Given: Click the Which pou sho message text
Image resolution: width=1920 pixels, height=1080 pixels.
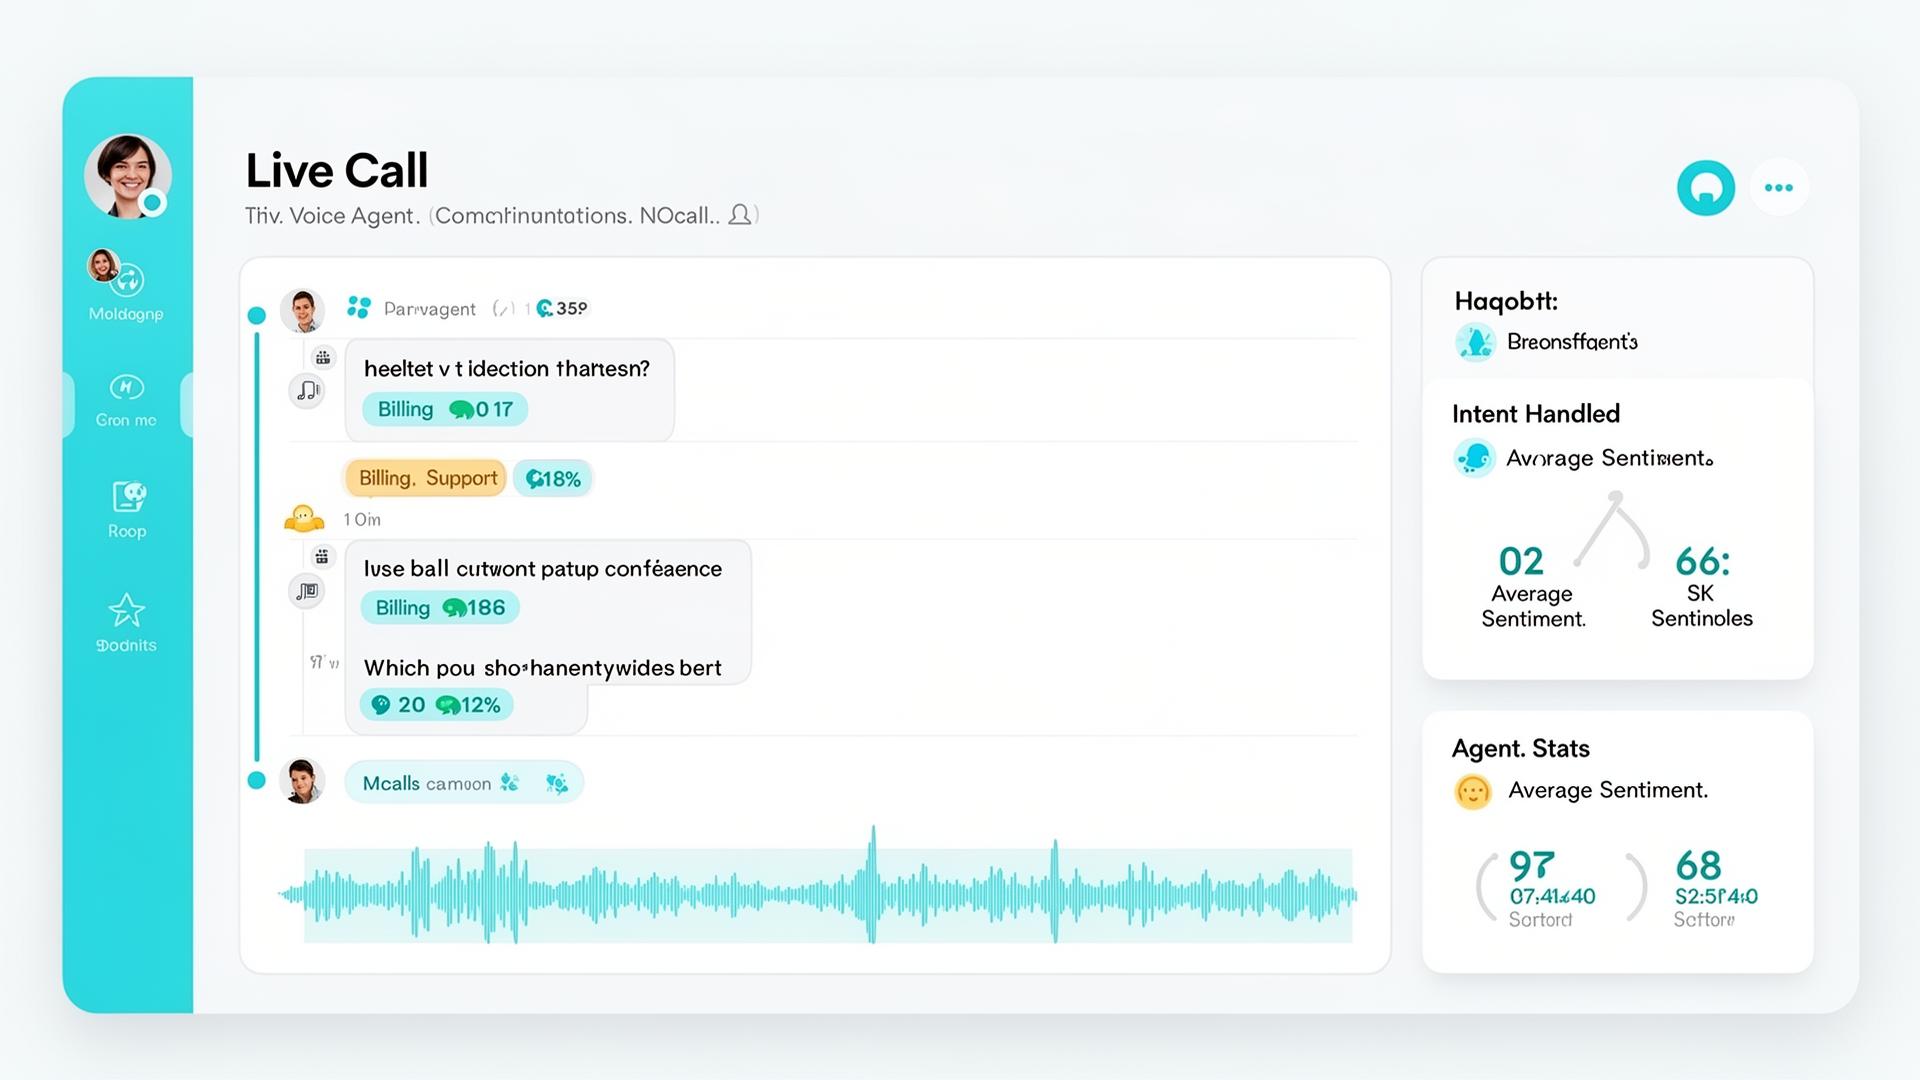Looking at the screenshot, I should [x=542, y=668].
